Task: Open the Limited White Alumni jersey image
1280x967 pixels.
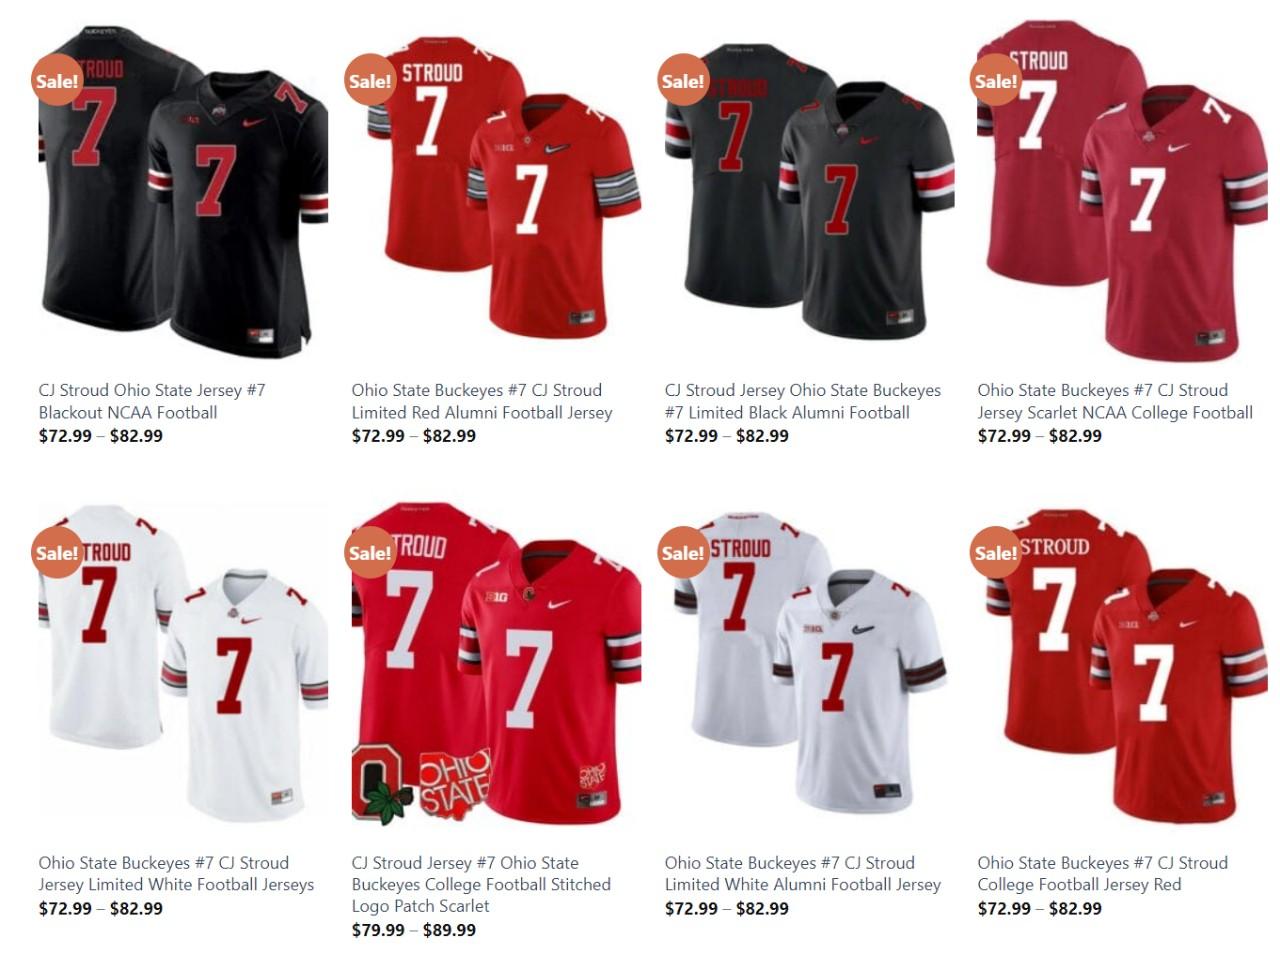Action: [x=809, y=663]
